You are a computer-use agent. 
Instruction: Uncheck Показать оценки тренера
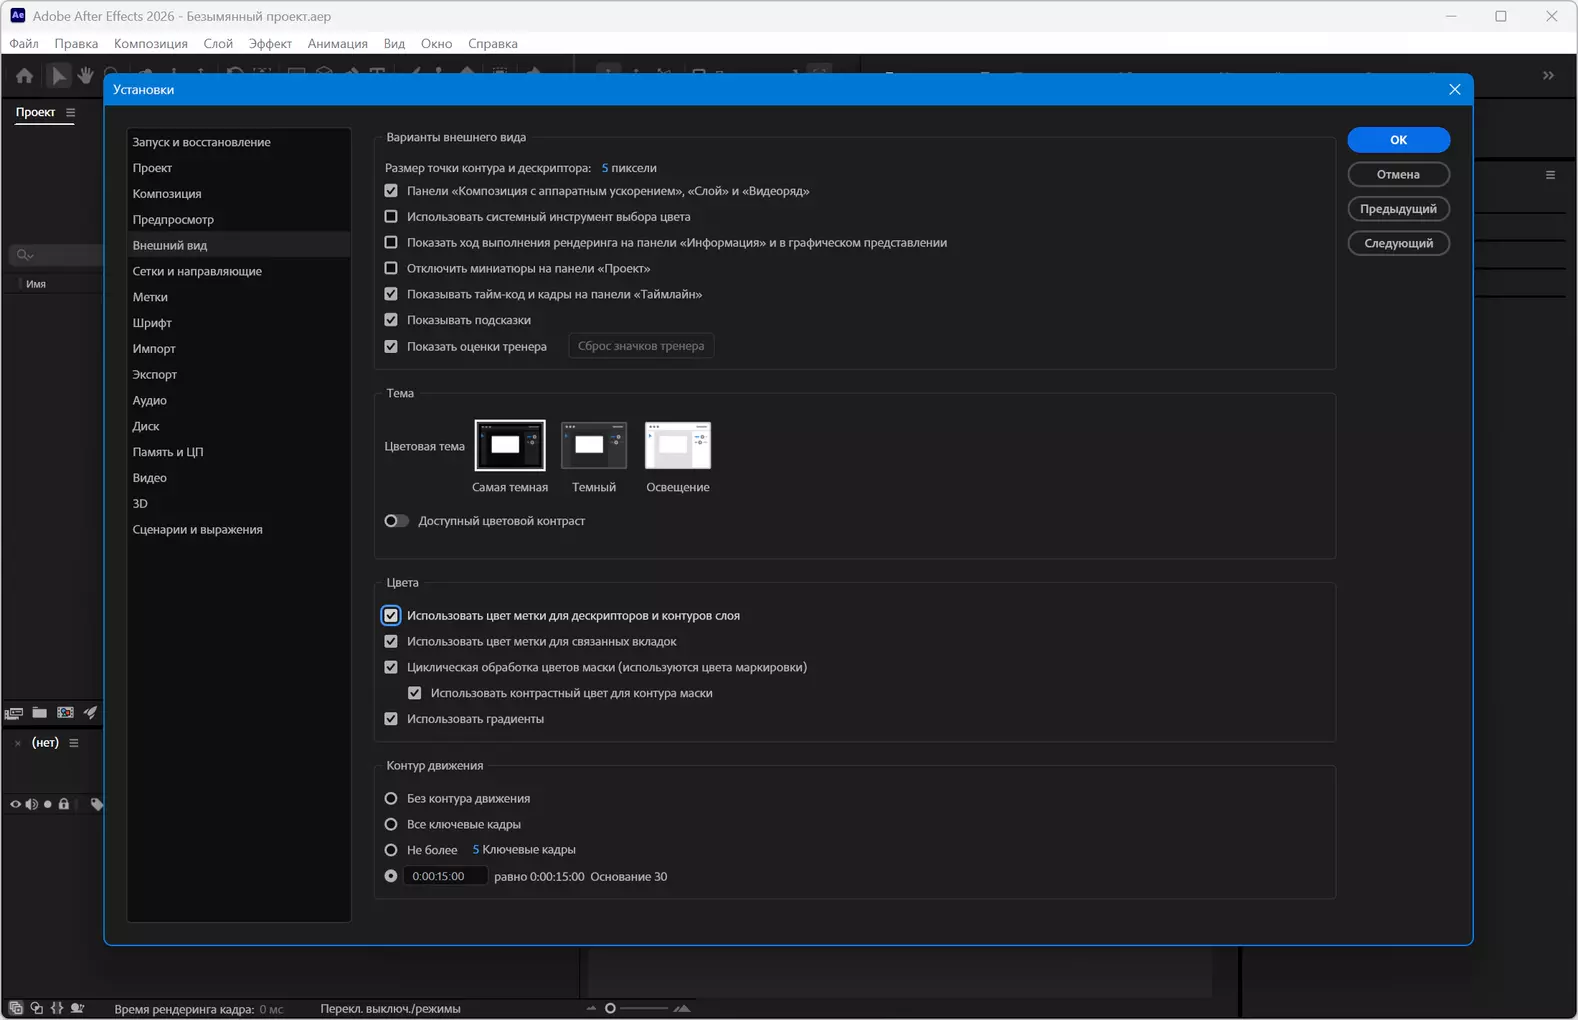click(x=391, y=347)
